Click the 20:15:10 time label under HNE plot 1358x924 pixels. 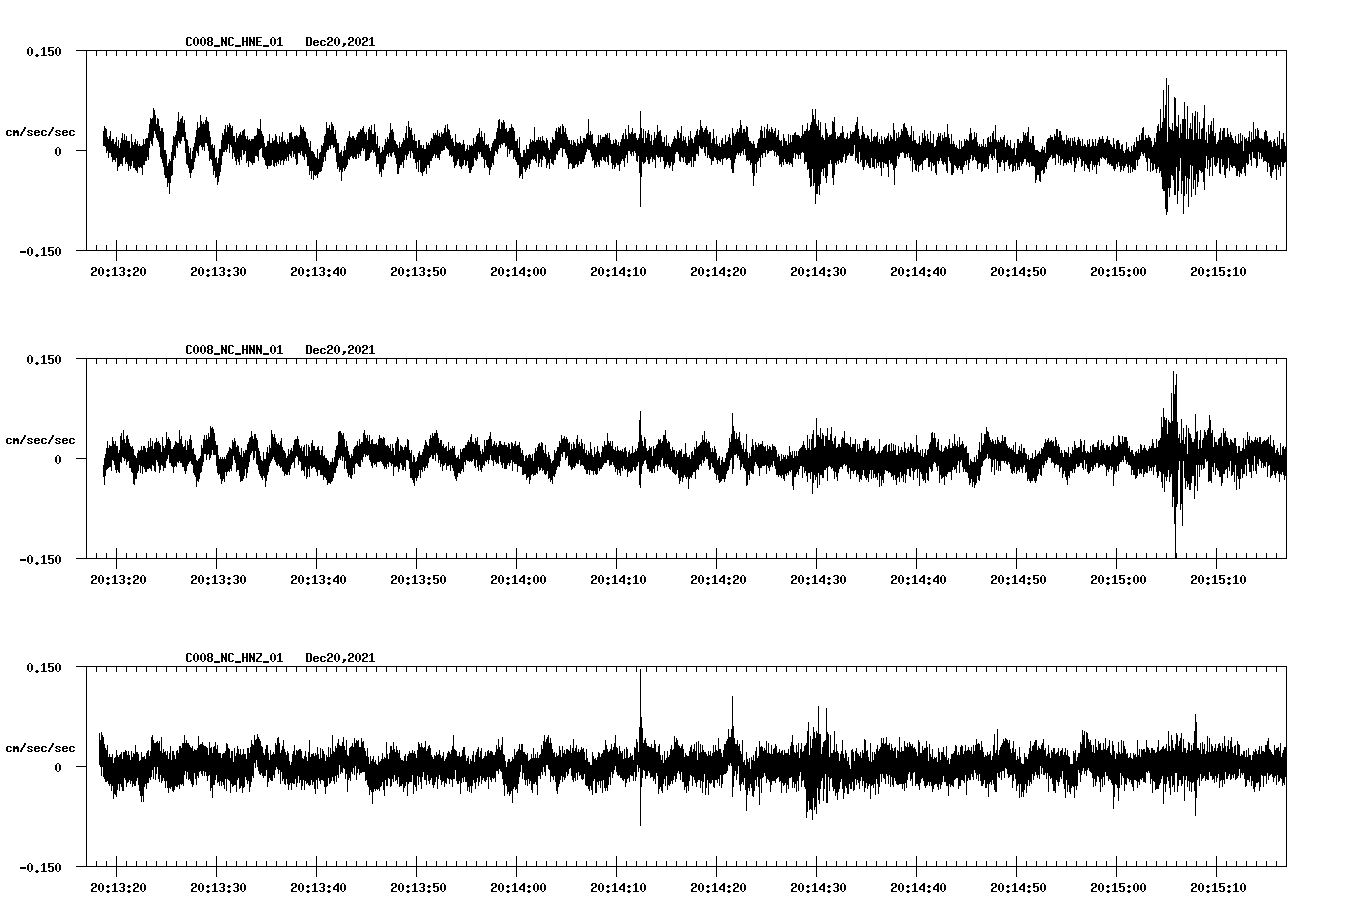[1218, 272]
